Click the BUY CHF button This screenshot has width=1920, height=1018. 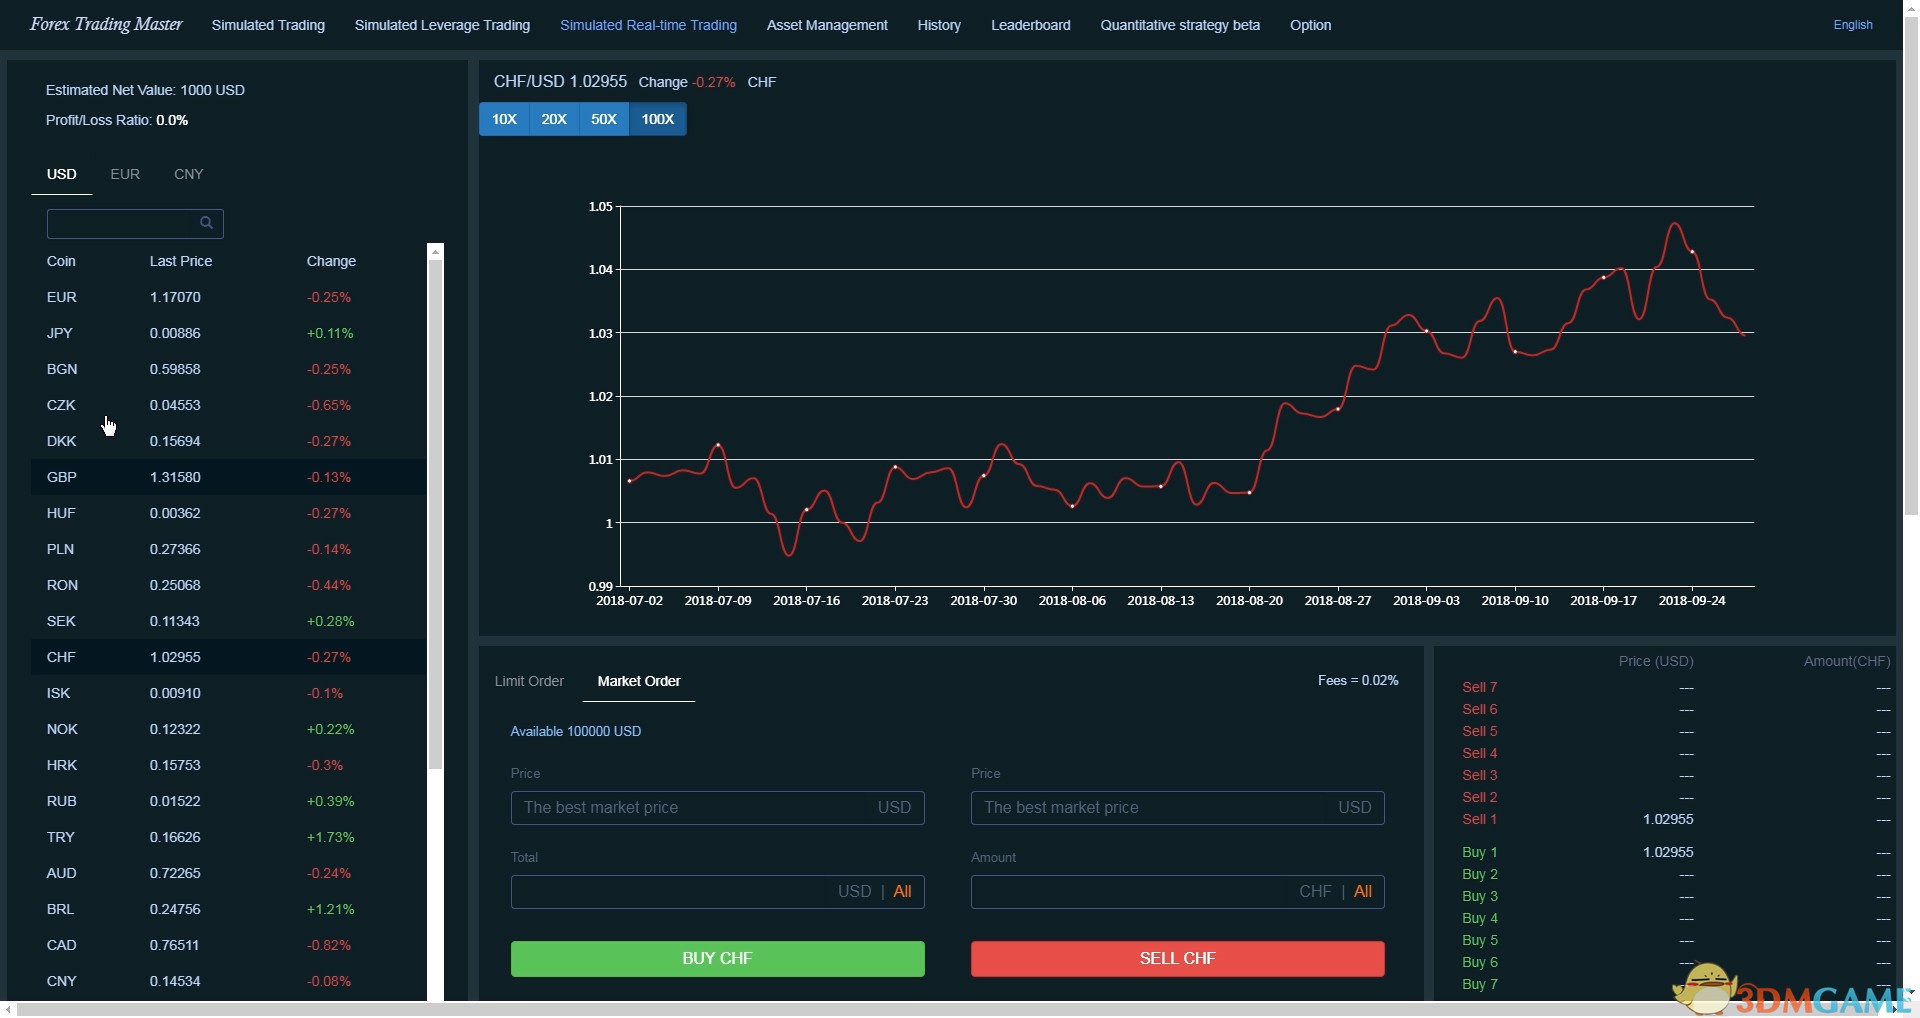click(x=717, y=958)
